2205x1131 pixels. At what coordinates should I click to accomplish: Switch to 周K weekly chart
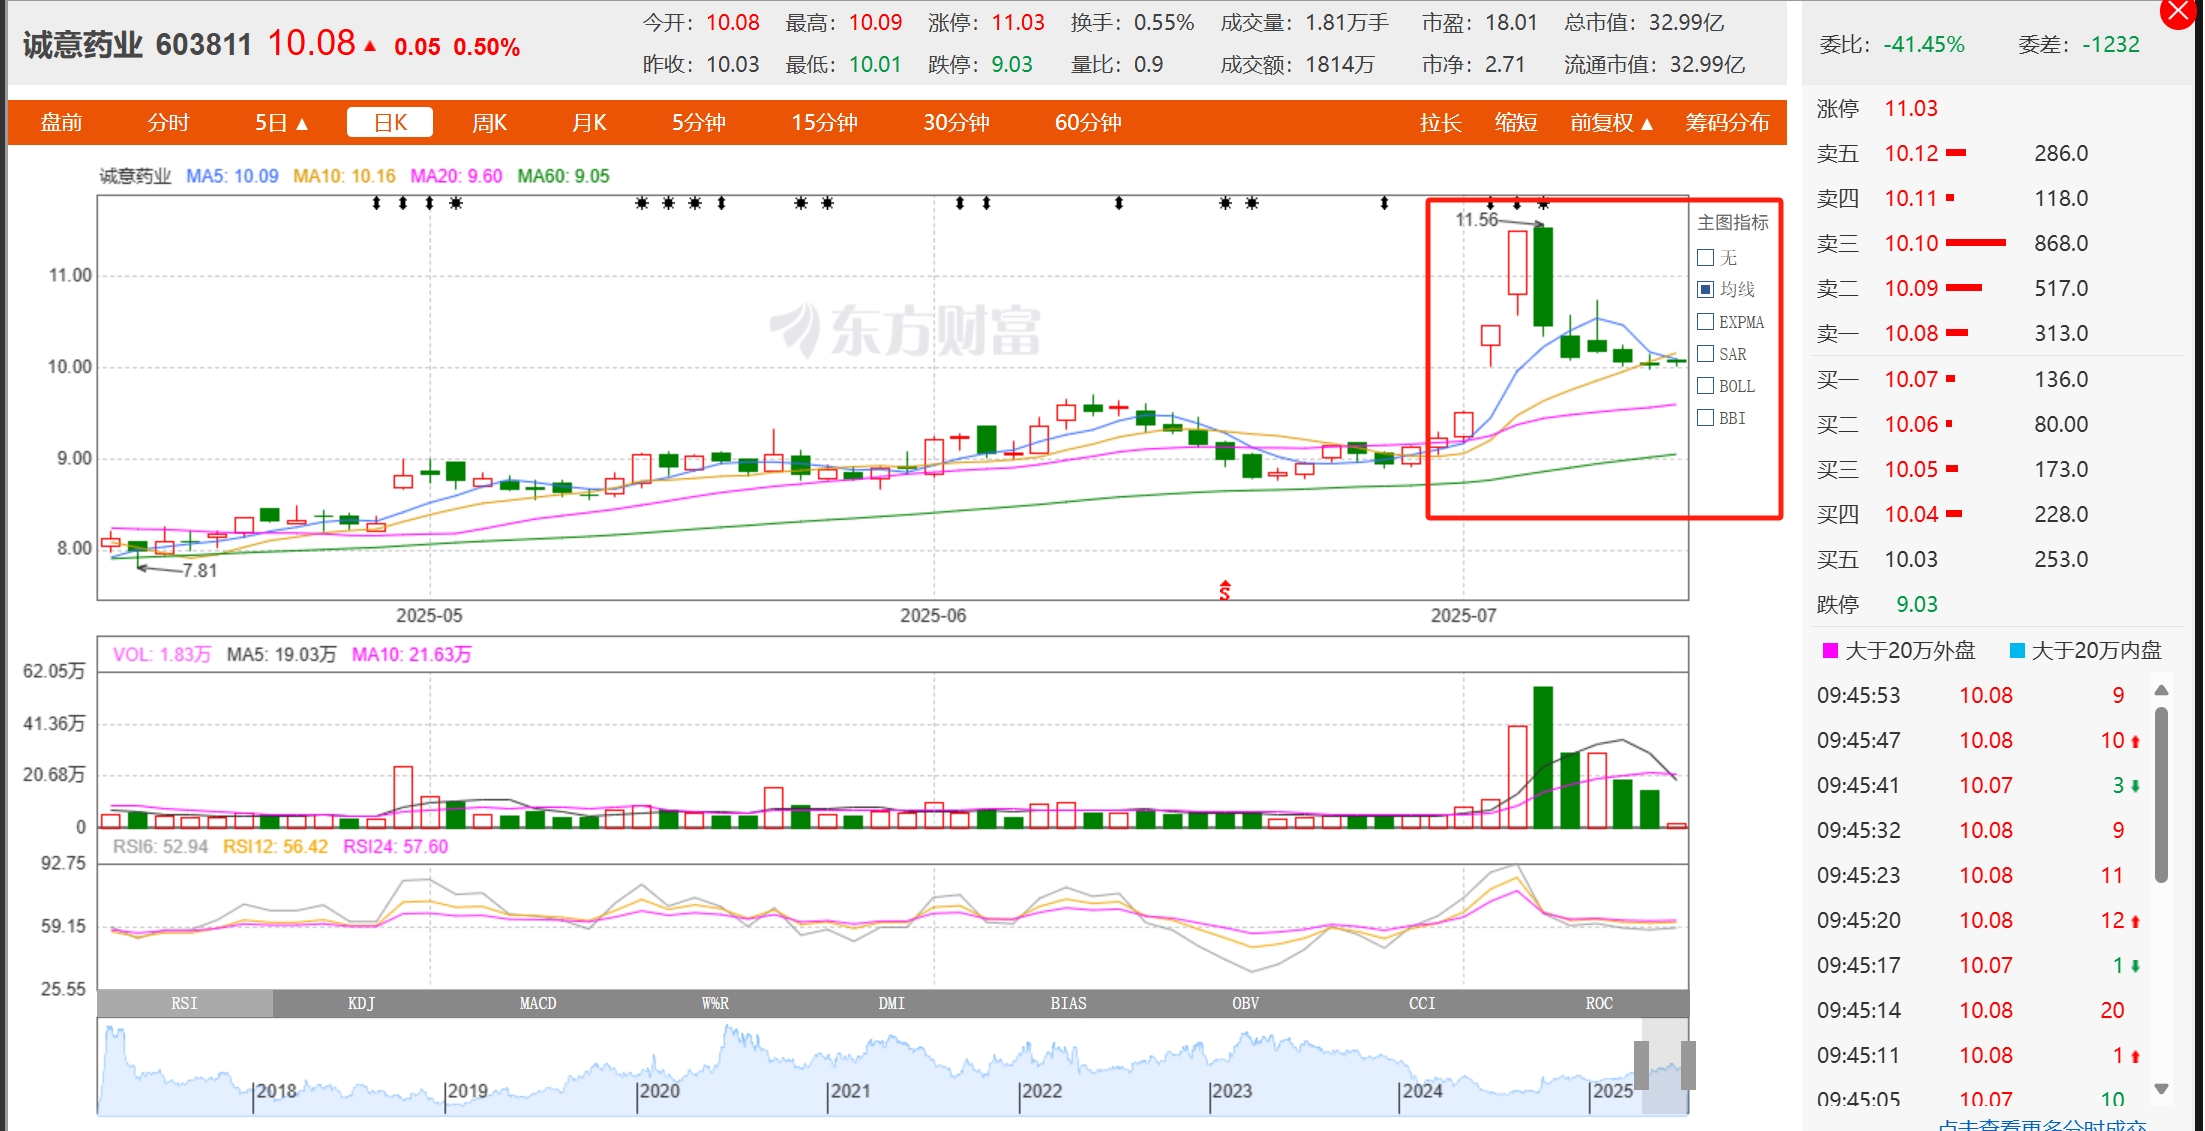pyautogui.click(x=489, y=122)
